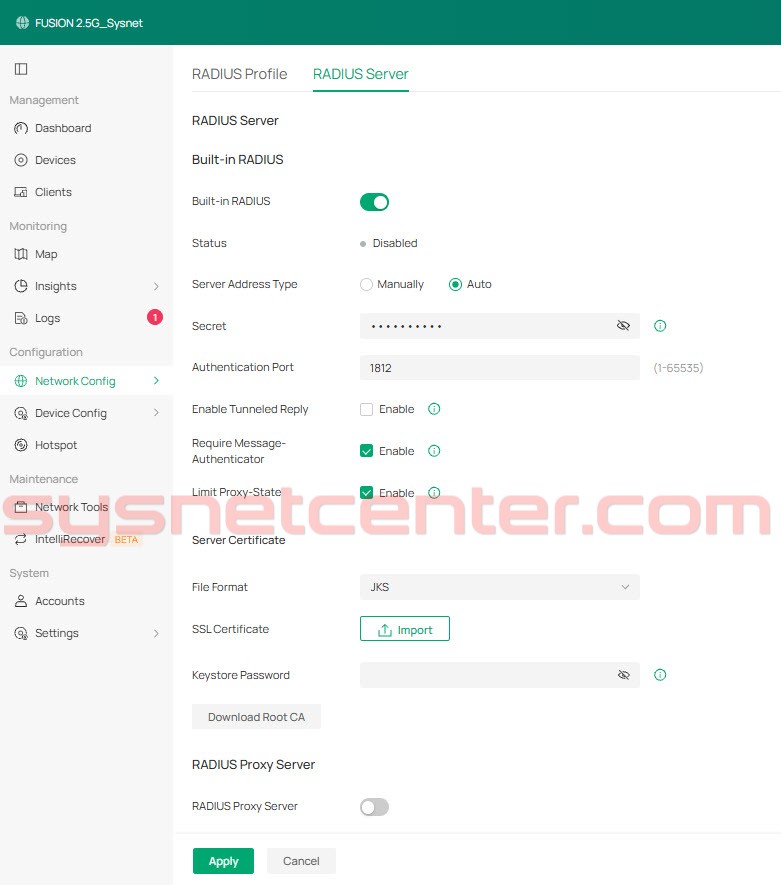The image size is (781, 885).
Task: Click the Insights pie chart icon
Action: [21, 286]
